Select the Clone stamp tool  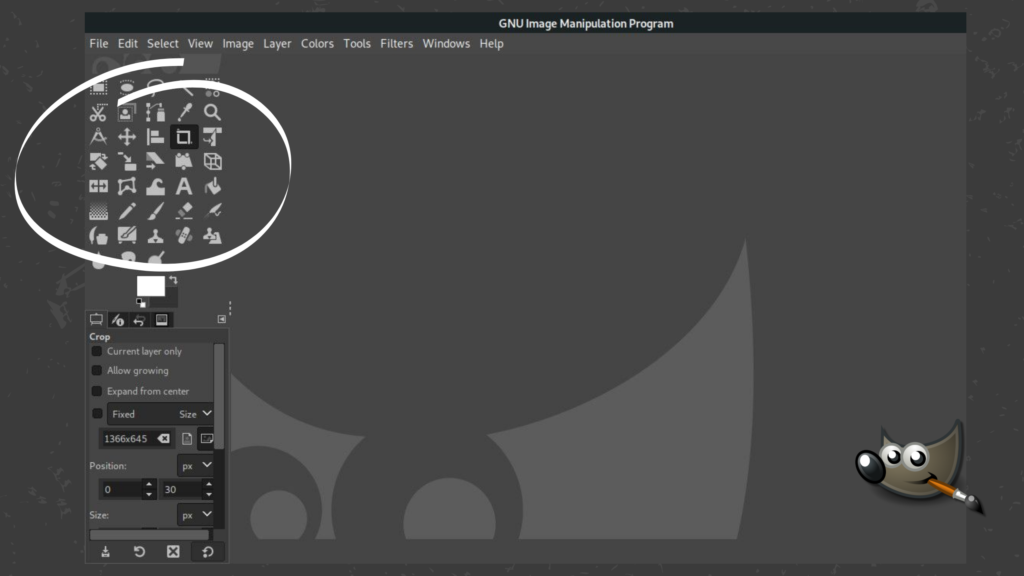tap(155, 236)
